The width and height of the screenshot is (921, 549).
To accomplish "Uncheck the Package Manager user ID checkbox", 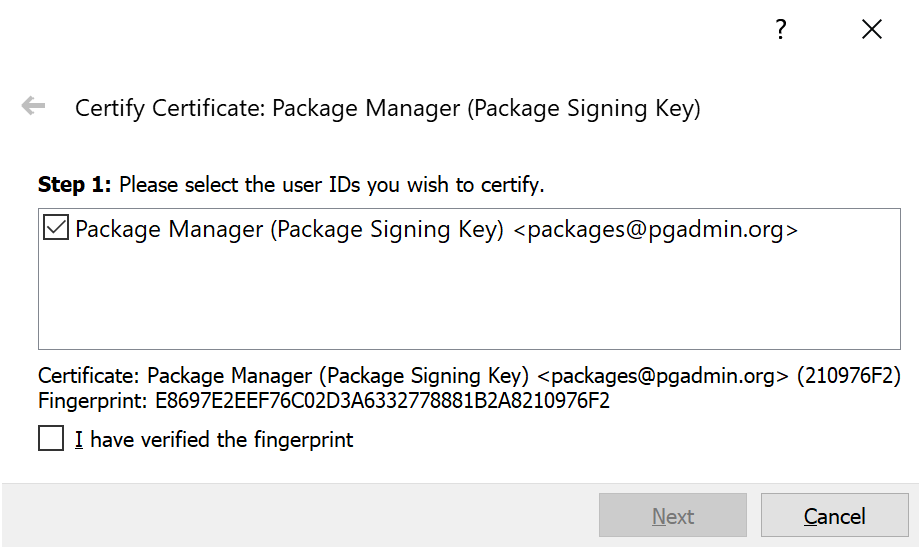I will click(x=55, y=229).
